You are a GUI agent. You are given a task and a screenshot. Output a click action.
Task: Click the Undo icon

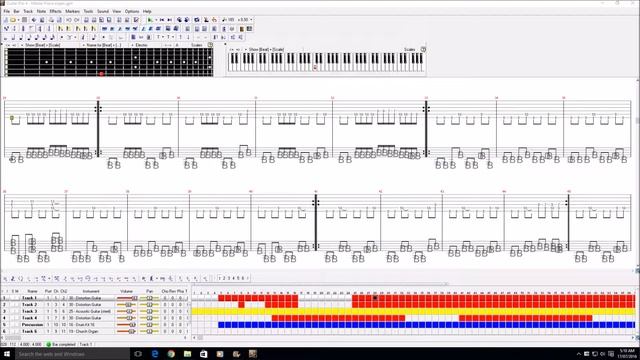(x=69, y=20)
